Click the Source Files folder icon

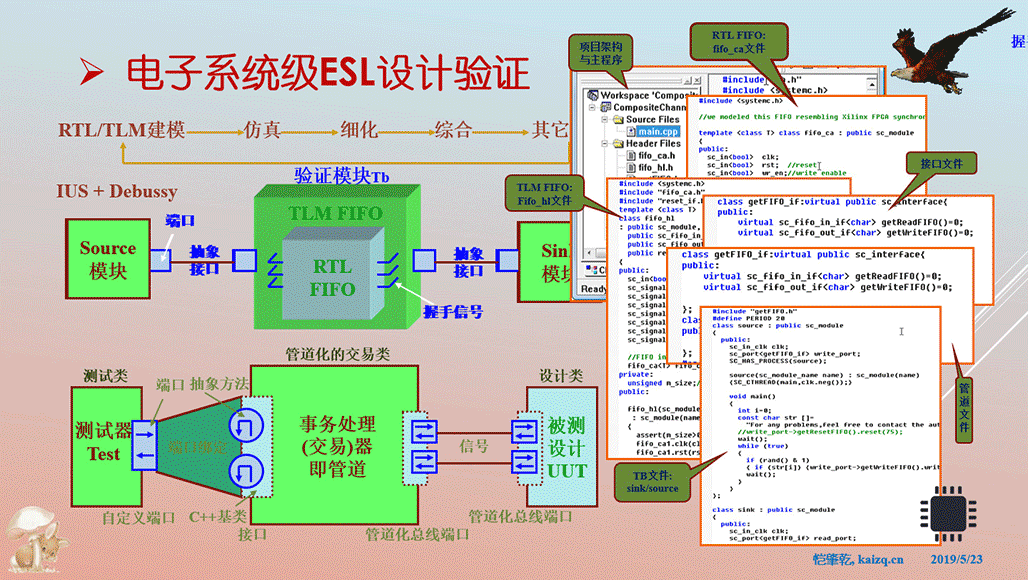coord(617,120)
